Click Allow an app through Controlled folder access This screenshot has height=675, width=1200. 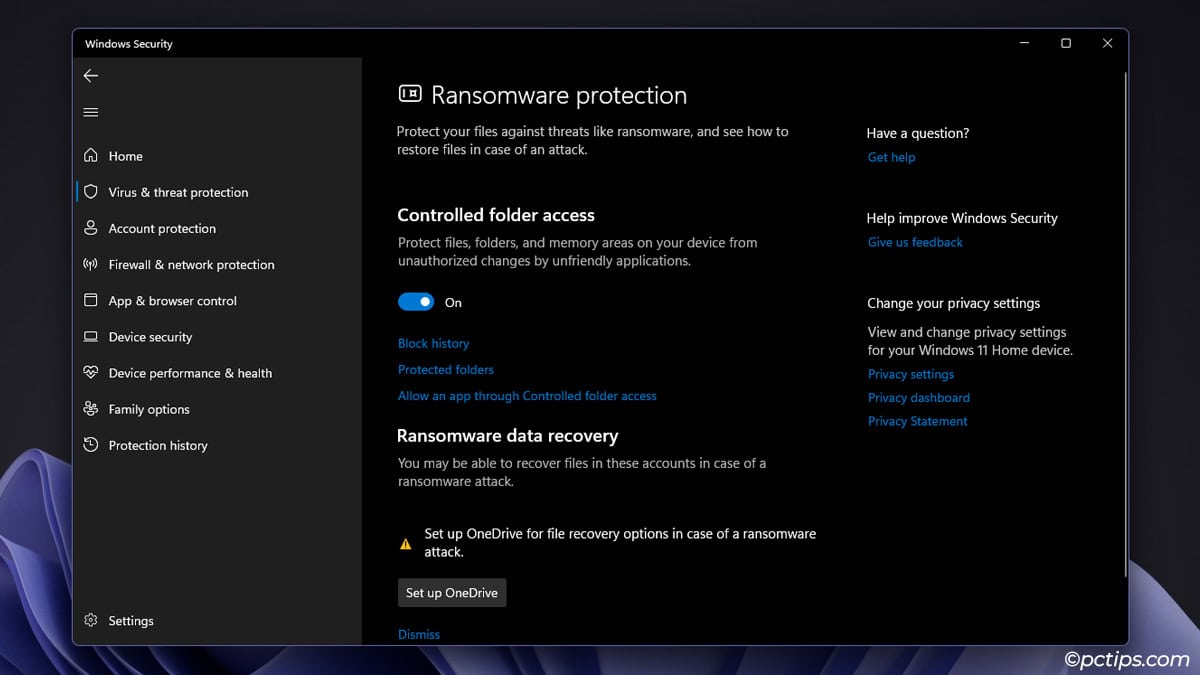click(527, 396)
